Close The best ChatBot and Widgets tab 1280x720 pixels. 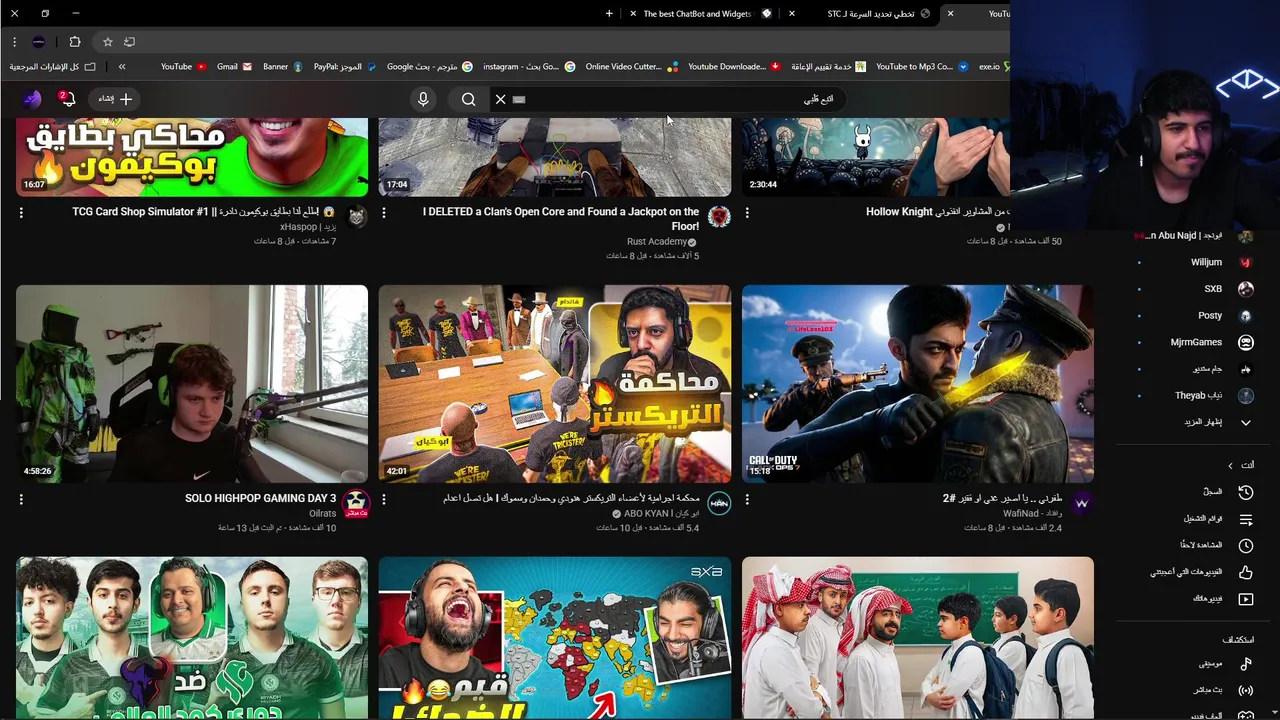coord(632,14)
